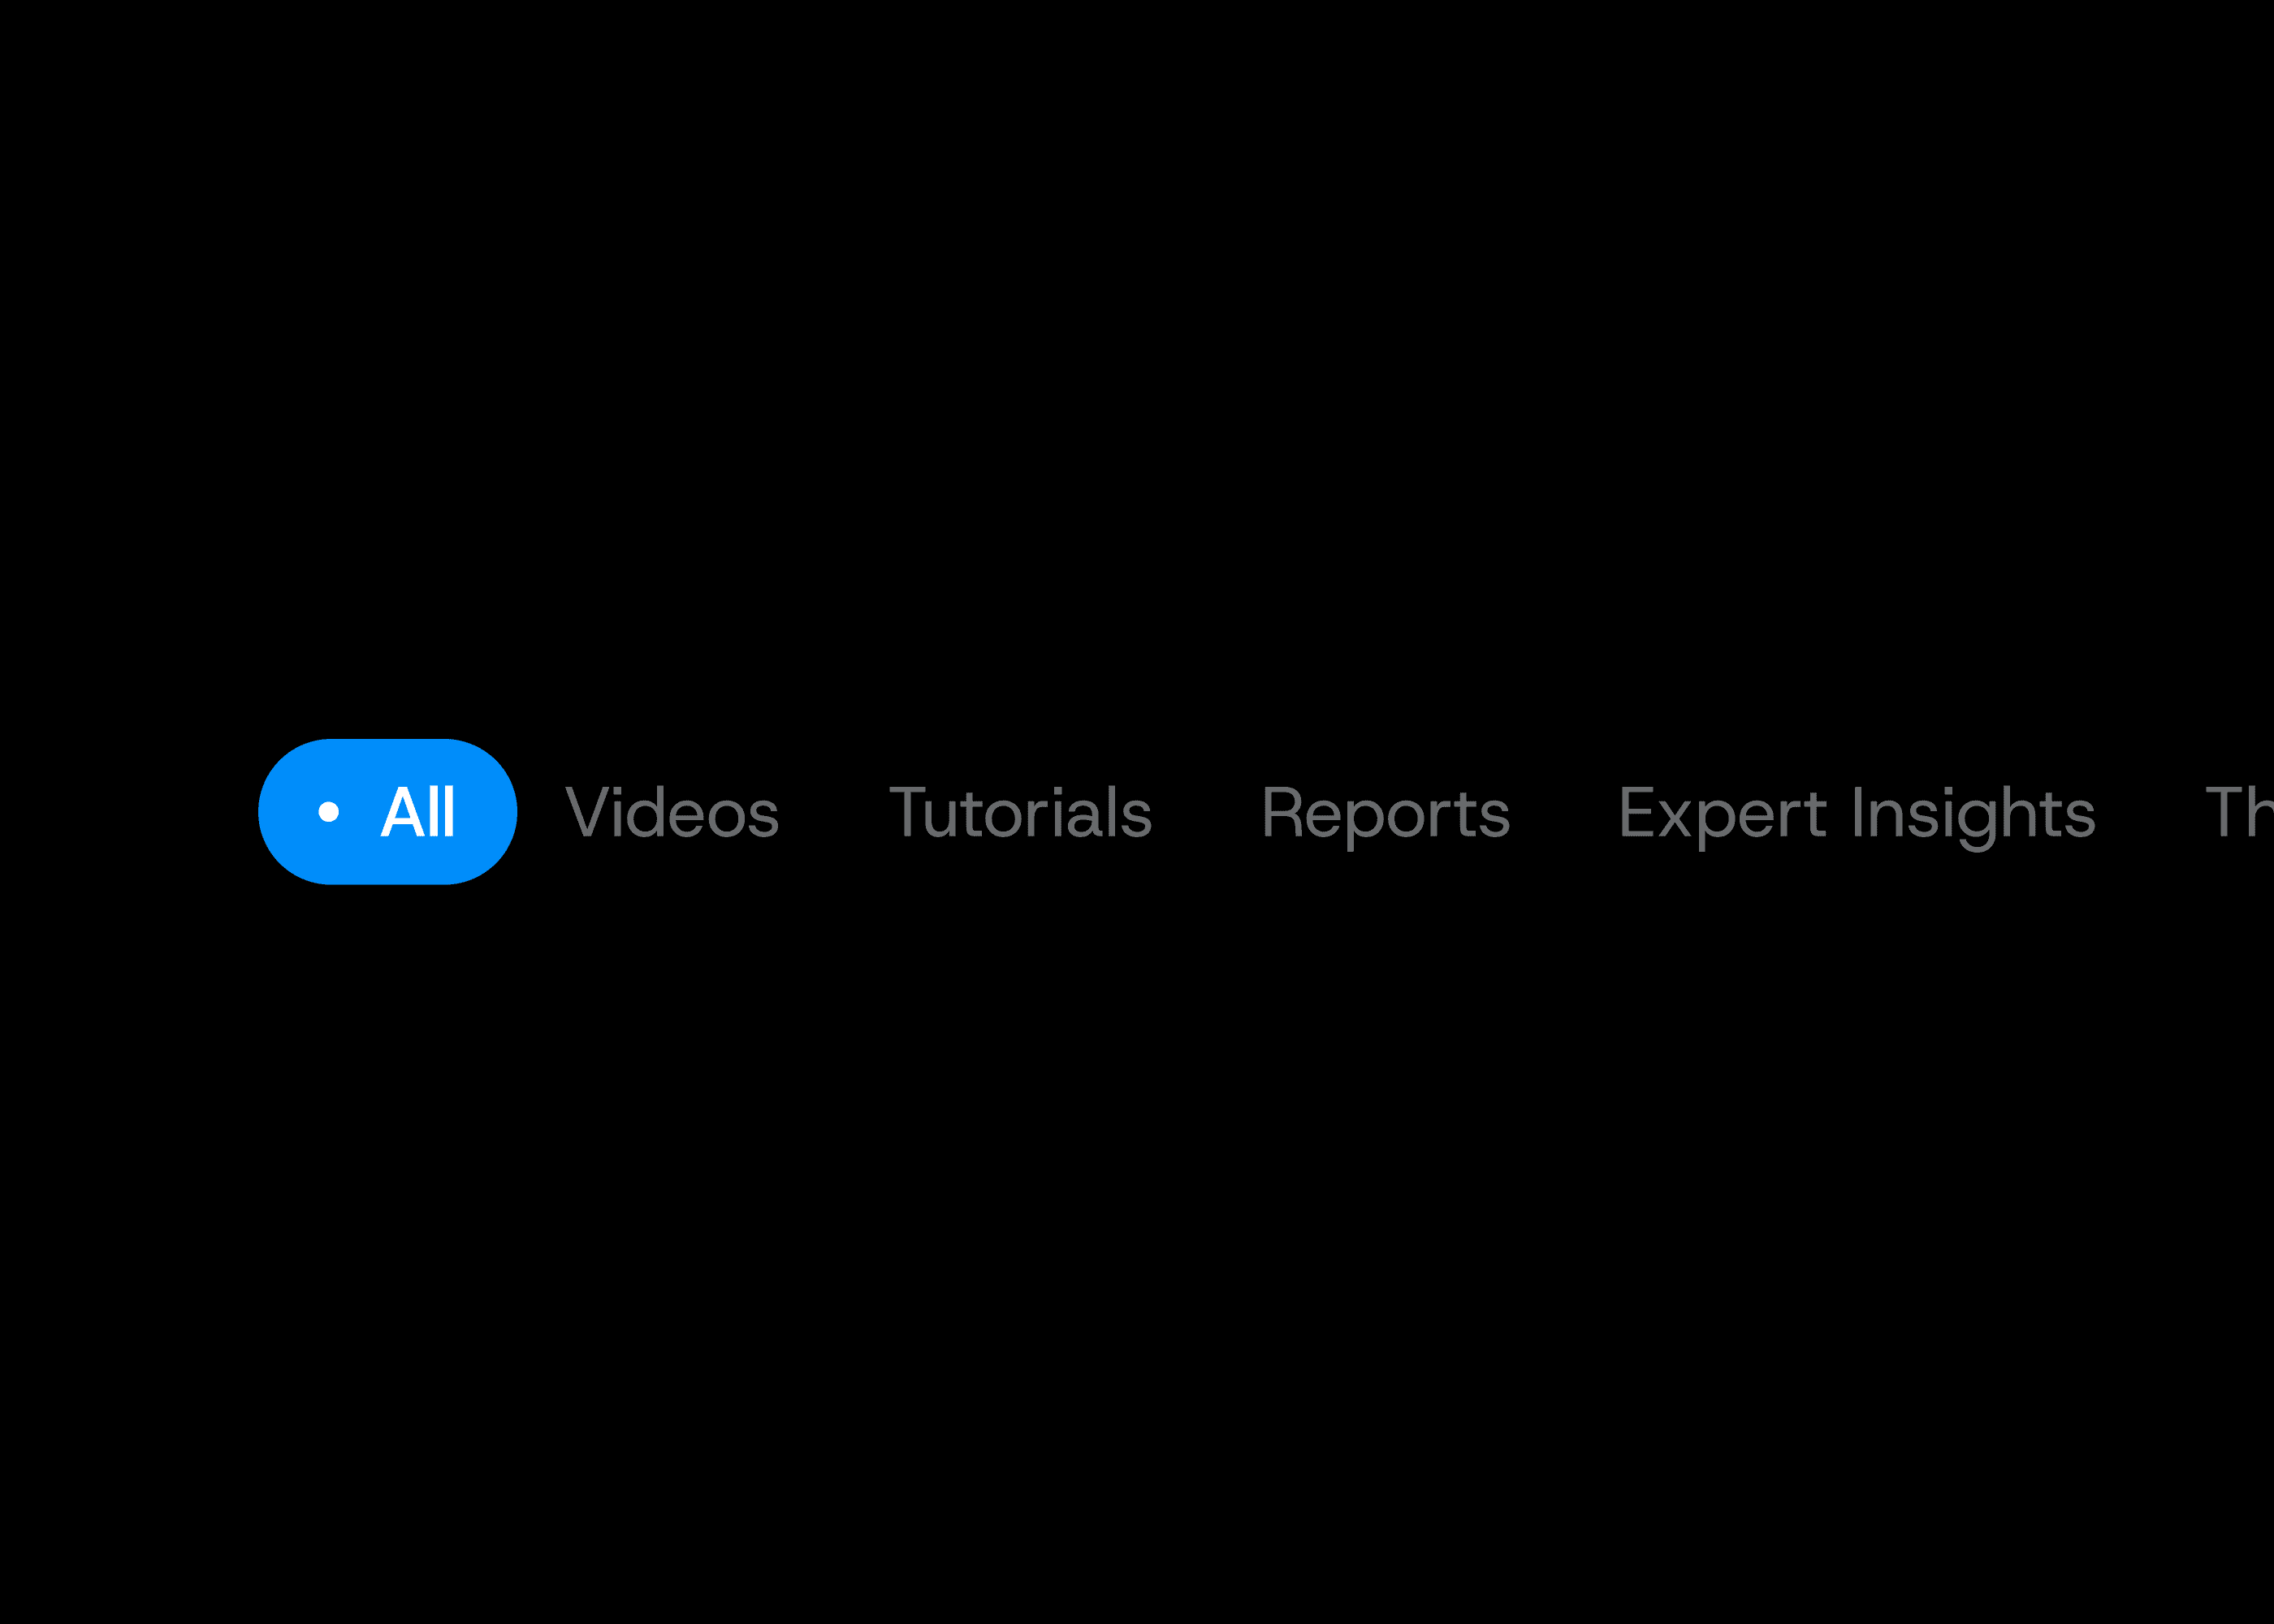Click the white dot inside the All pill
This screenshot has width=2274, height=1624.
328,811
